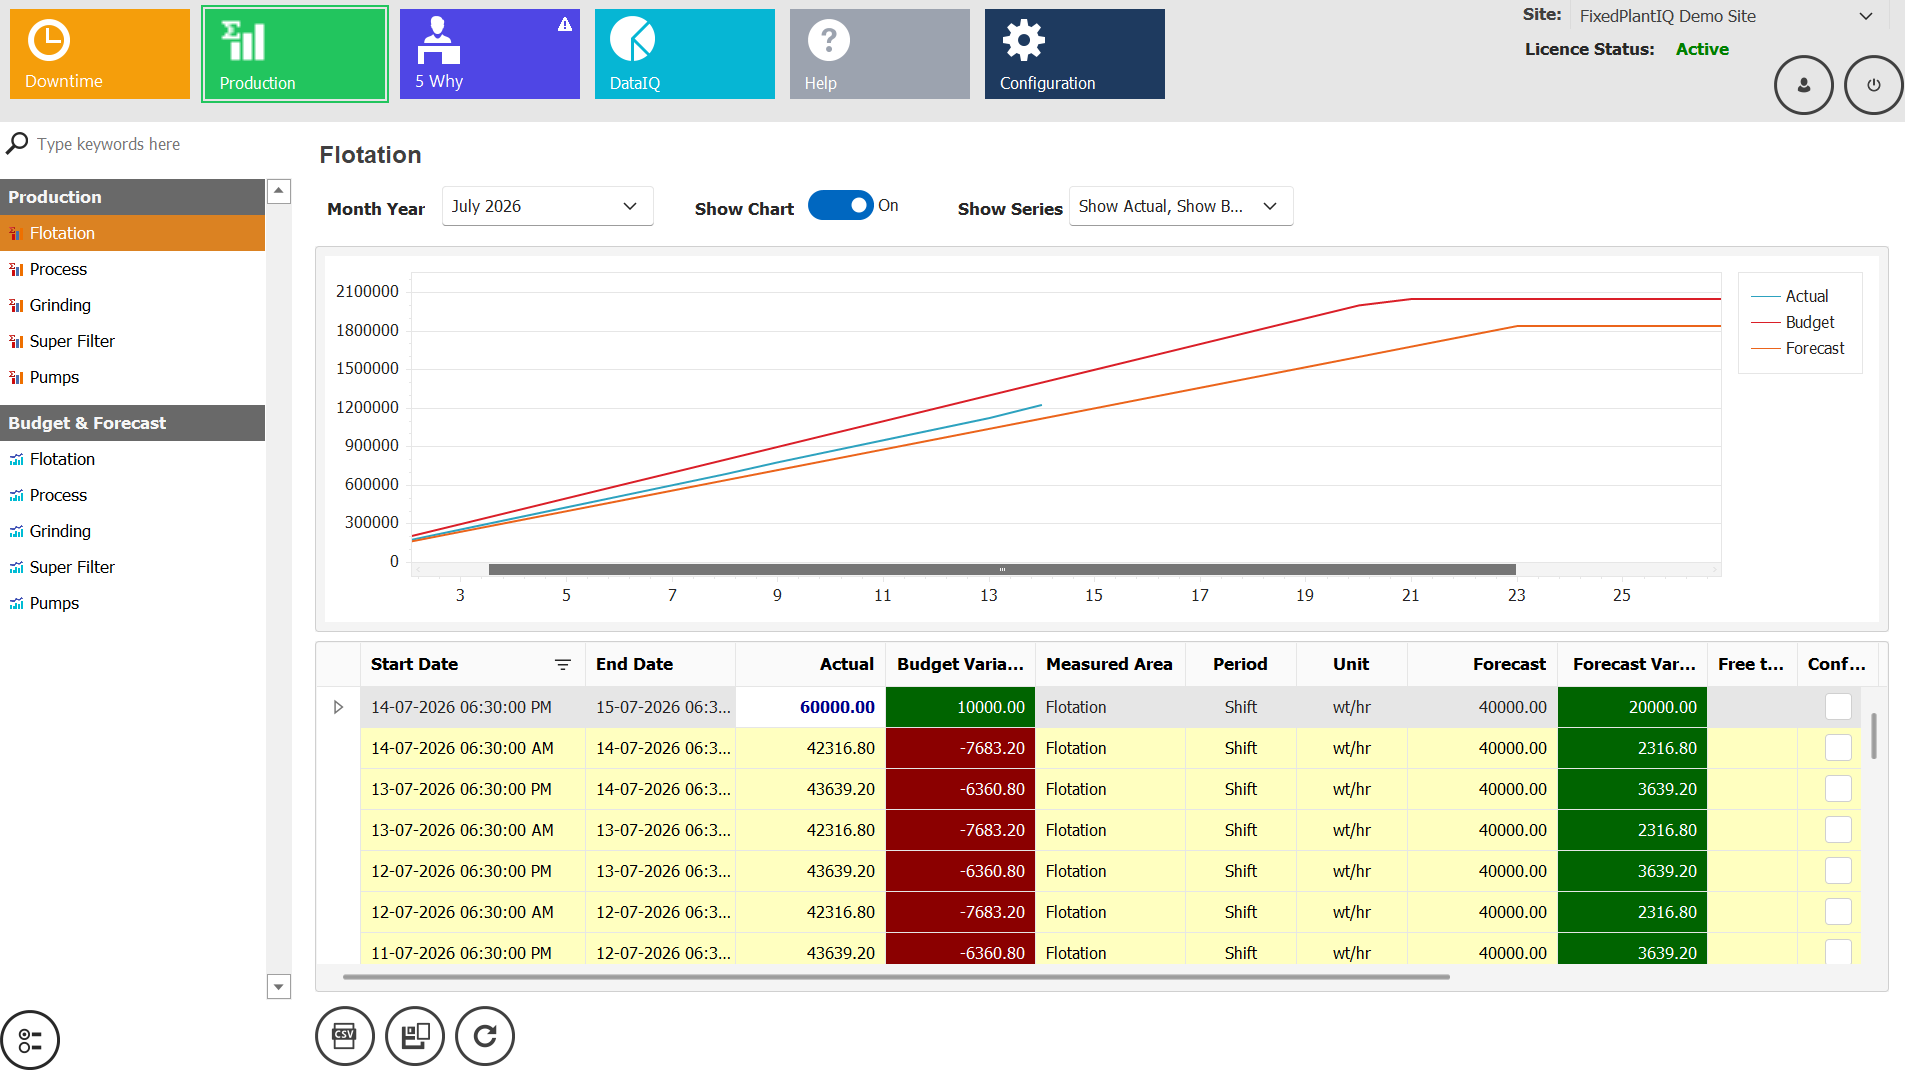Tick Conf checkbox for 12-07-2026 06:30 AM row

1838,911
